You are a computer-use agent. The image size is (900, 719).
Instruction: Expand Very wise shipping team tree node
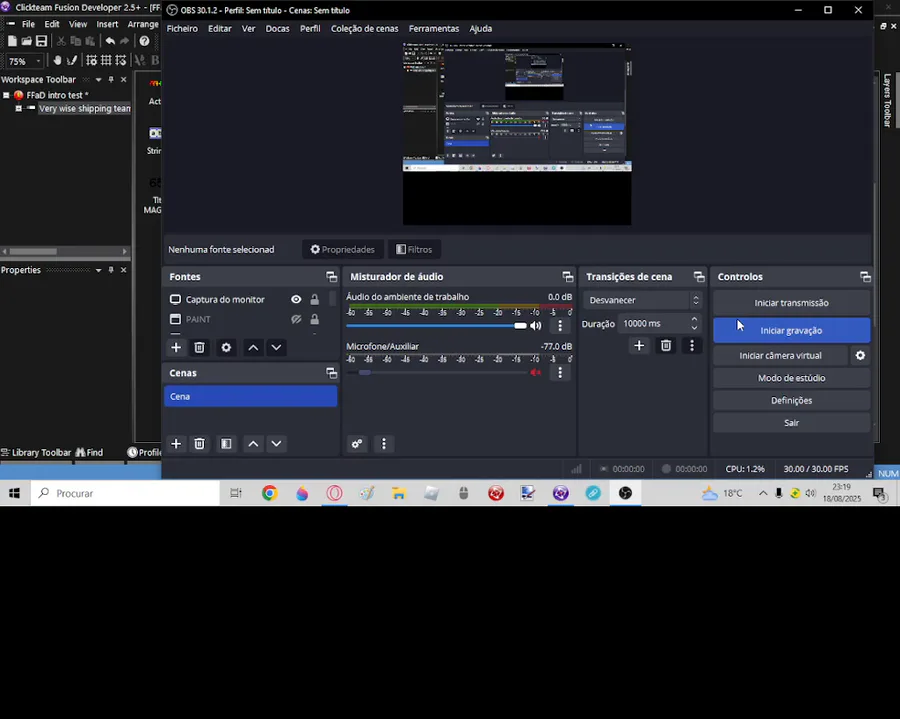(18, 108)
